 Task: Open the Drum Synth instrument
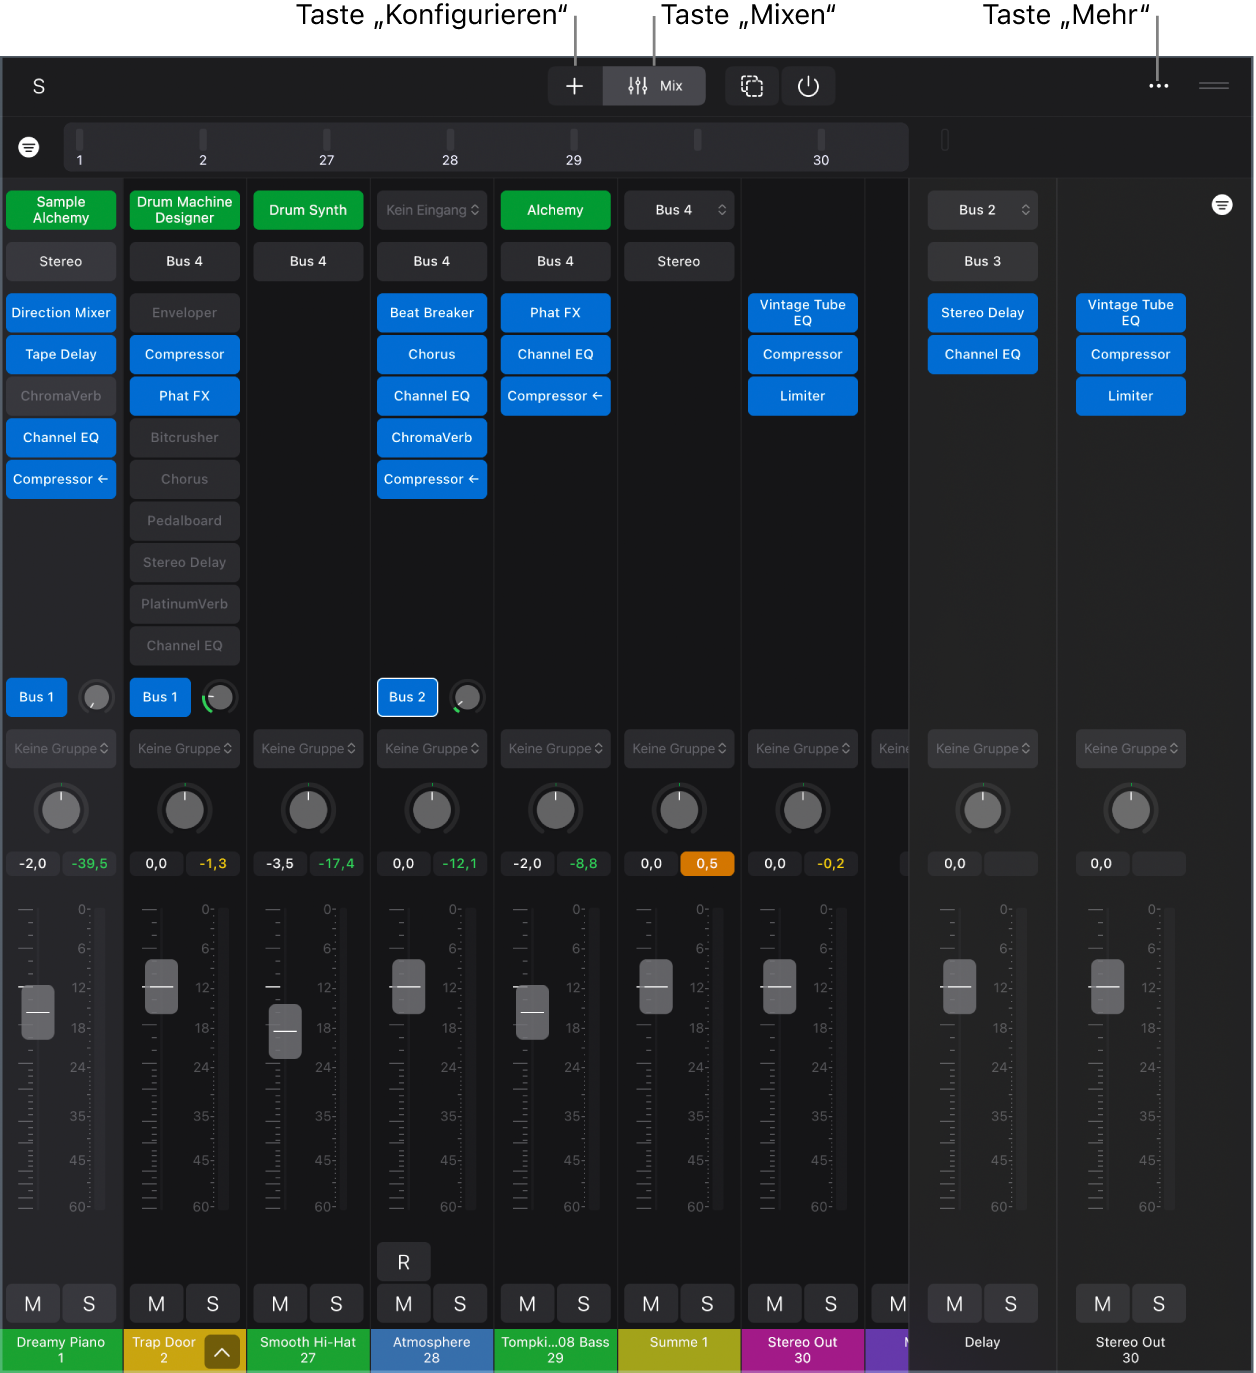click(x=308, y=210)
